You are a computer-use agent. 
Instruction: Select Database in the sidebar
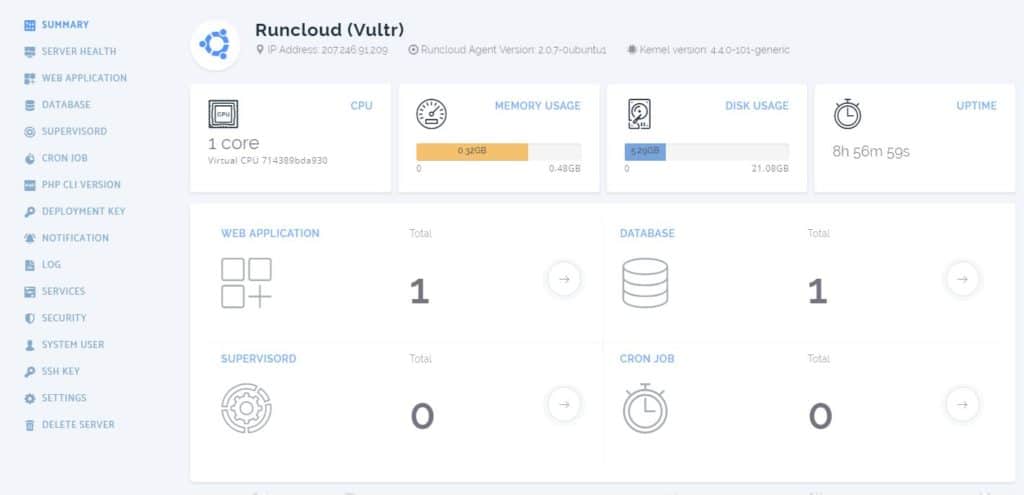pyautogui.click(x=66, y=105)
